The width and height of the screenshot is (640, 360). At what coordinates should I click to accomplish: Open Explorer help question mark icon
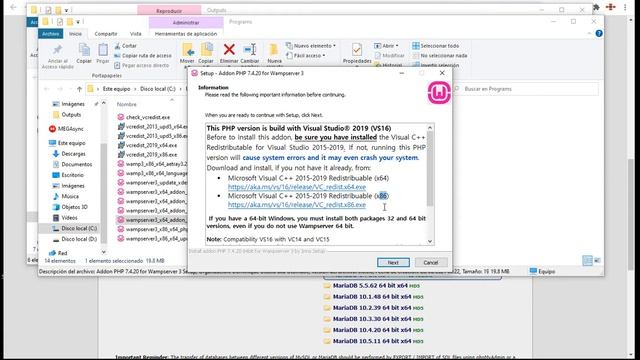[599, 33]
